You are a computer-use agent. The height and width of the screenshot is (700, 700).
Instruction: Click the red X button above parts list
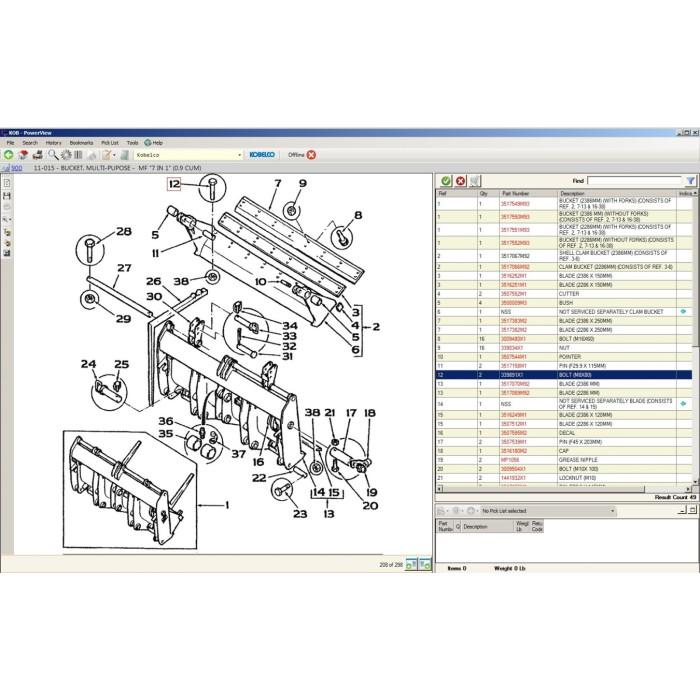pyautogui.click(x=460, y=181)
